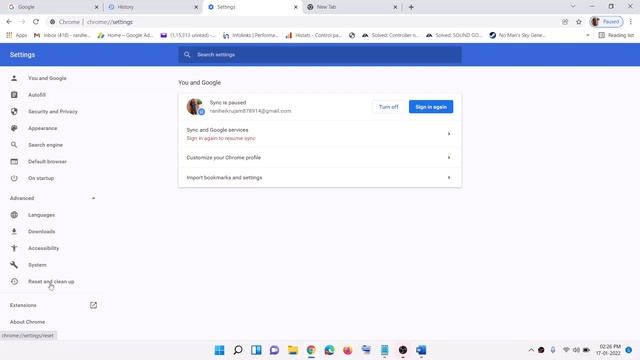Show more bookmarks overflow arrow

[588, 35]
